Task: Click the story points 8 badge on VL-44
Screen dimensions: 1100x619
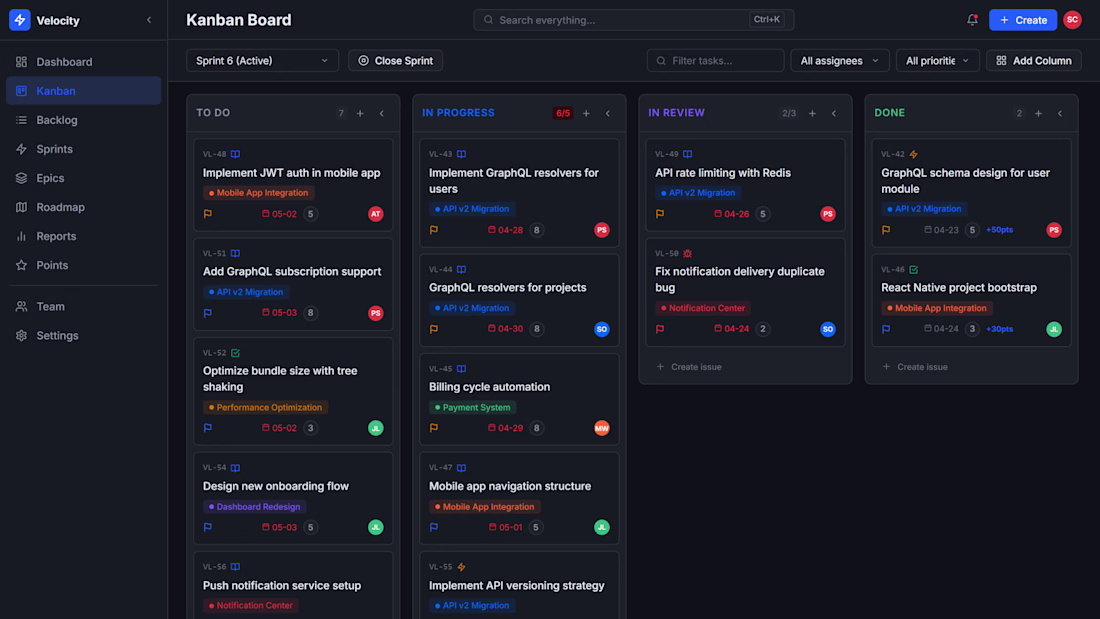Action: pyautogui.click(x=537, y=329)
